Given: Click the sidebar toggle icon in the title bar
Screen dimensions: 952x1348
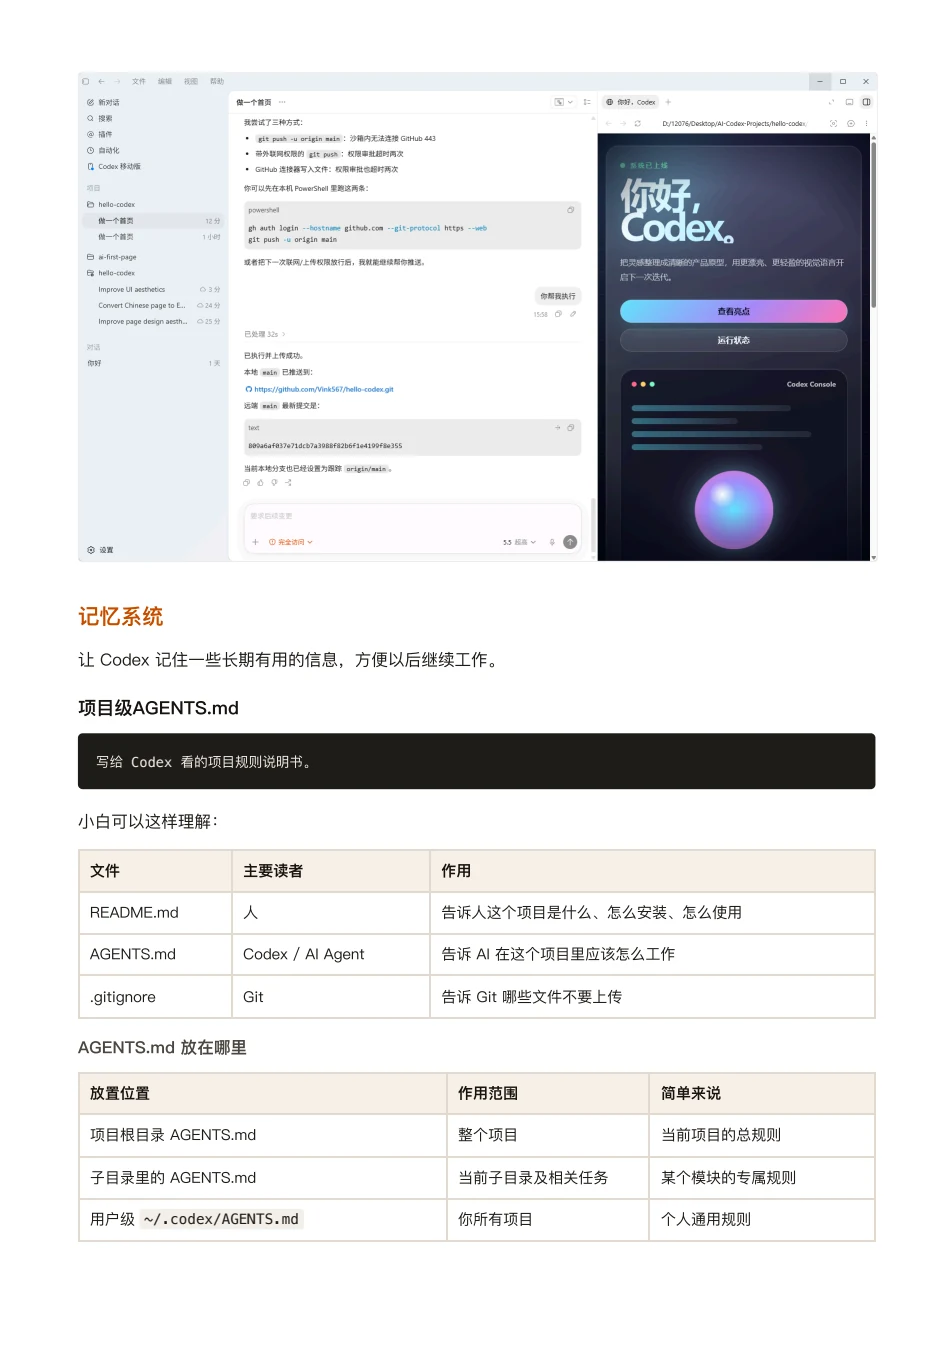Looking at the screenshot, I should point(86,81).
